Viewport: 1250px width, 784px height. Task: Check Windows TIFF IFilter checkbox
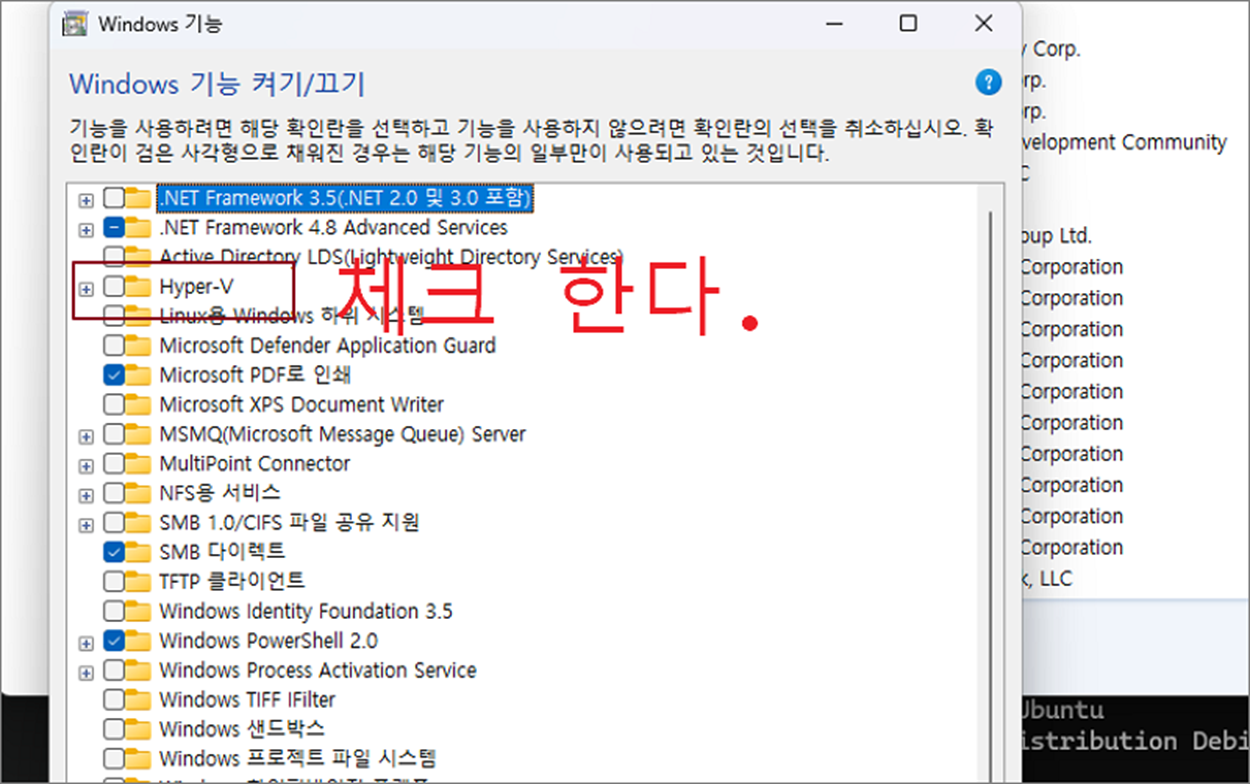(113, 700)
